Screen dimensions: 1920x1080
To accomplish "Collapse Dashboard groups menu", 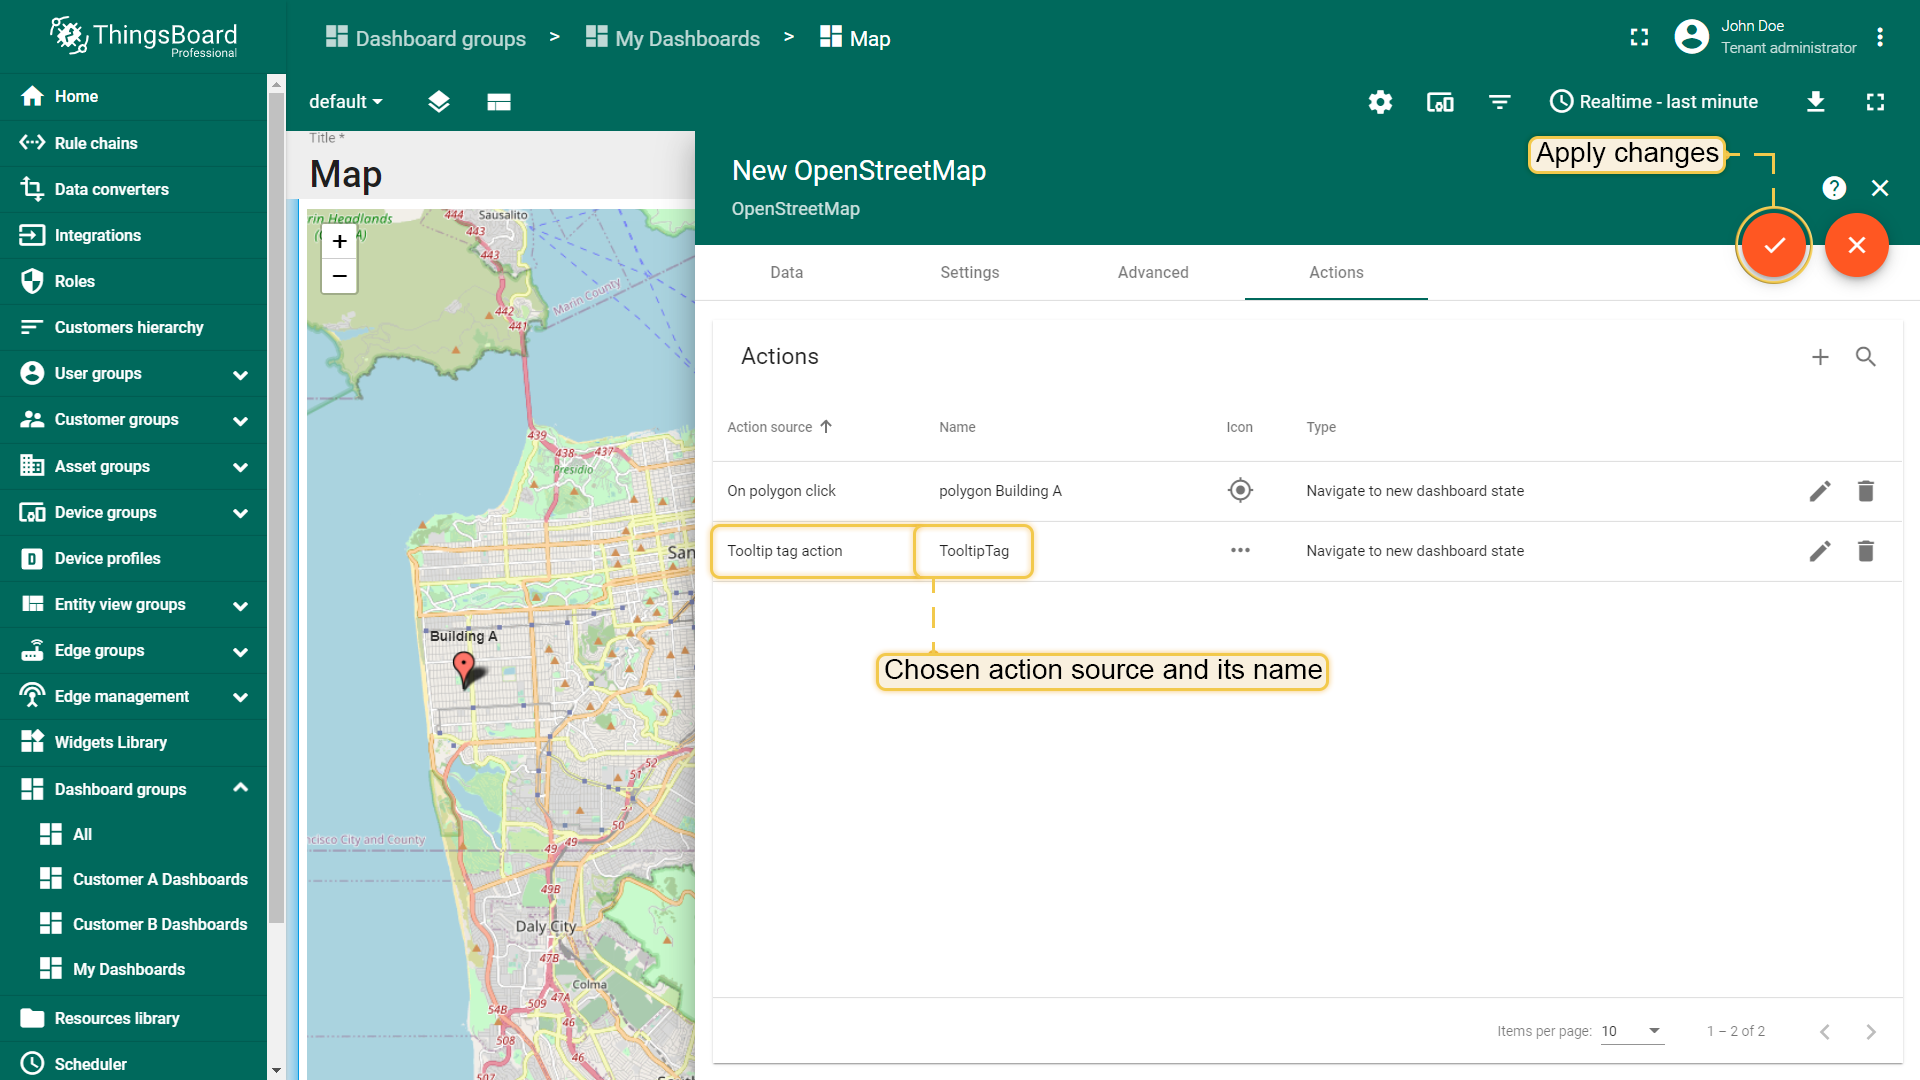I will [134, 789].
